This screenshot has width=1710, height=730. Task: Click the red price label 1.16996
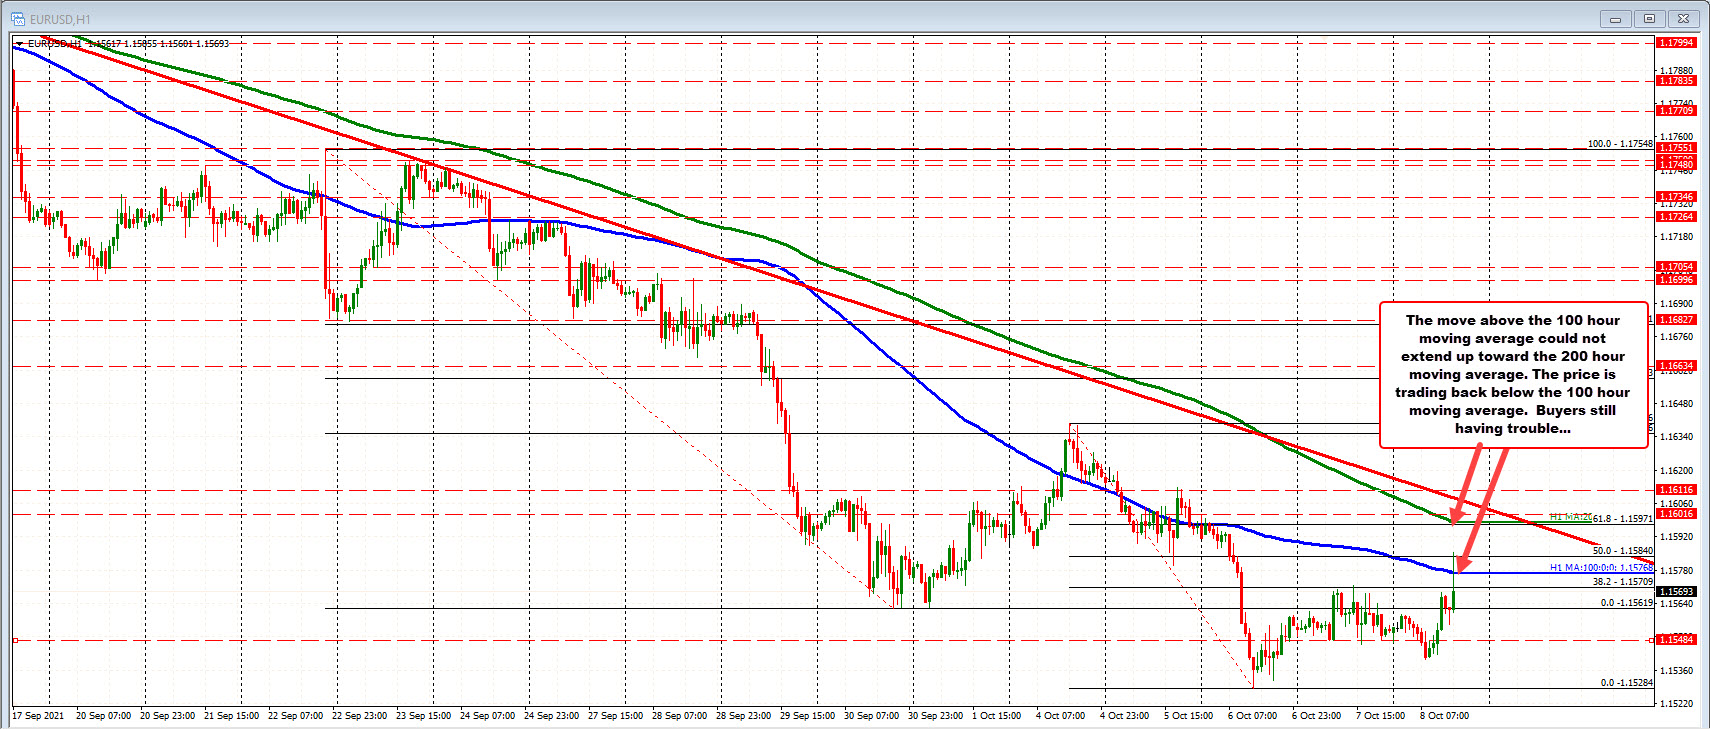[1676, 280]
